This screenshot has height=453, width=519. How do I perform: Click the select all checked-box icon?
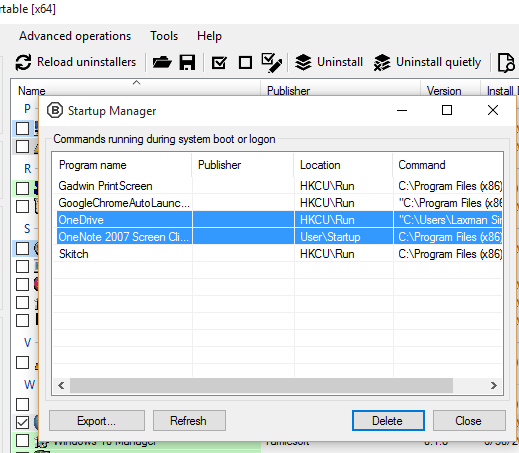[219, 62]
